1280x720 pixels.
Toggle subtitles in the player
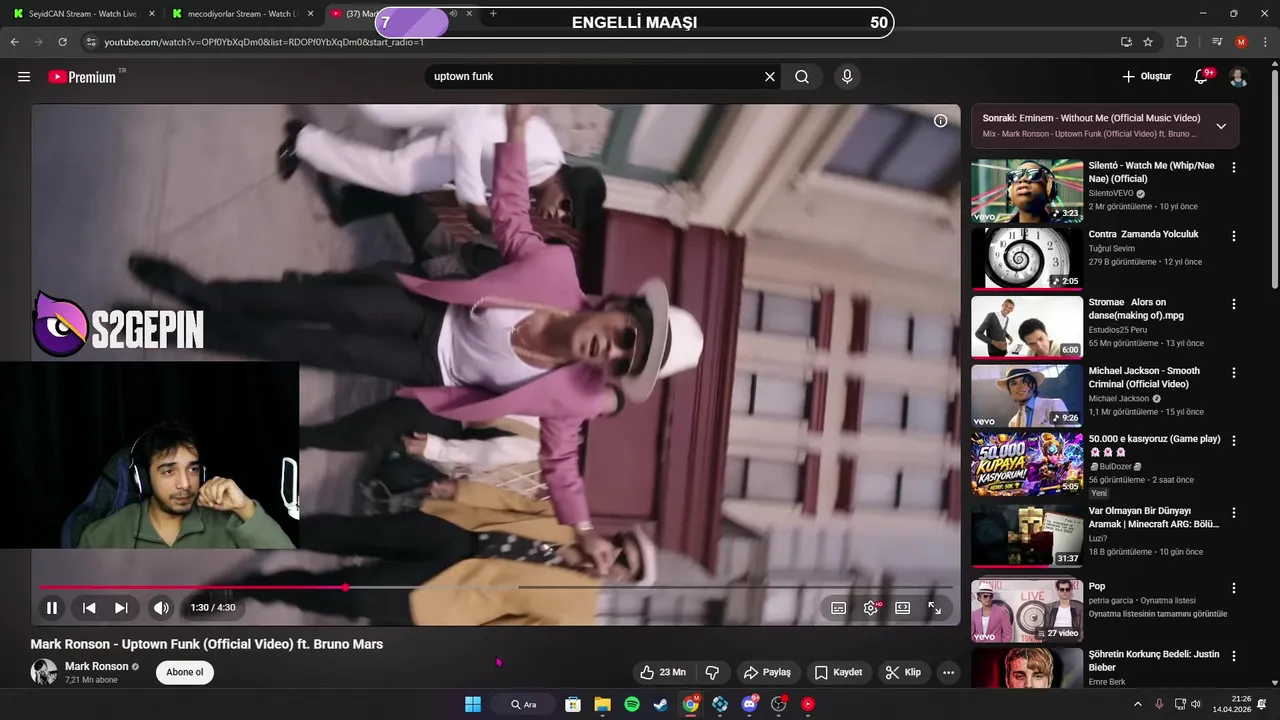pyautogui.click(x=839, y=608)
